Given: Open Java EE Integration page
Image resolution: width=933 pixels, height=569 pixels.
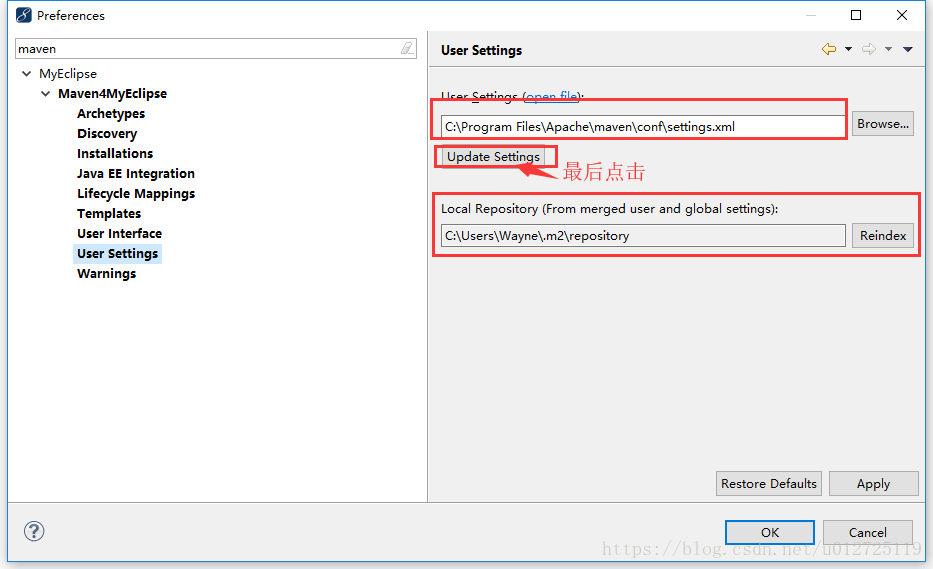Looking at the screenshot, I should click(x=136, y=174).
